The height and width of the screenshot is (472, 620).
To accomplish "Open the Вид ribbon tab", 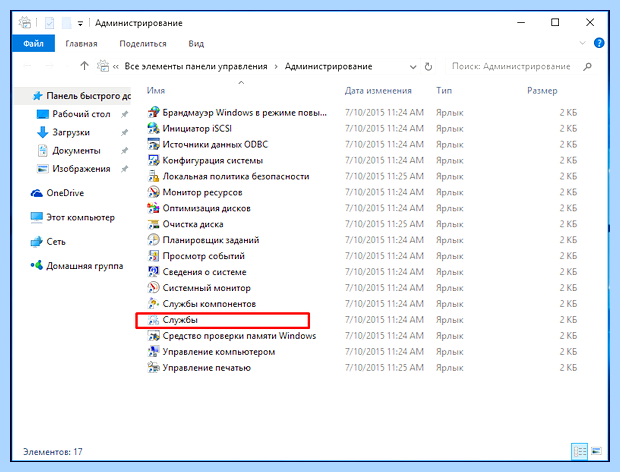I will tap(196, 44).
